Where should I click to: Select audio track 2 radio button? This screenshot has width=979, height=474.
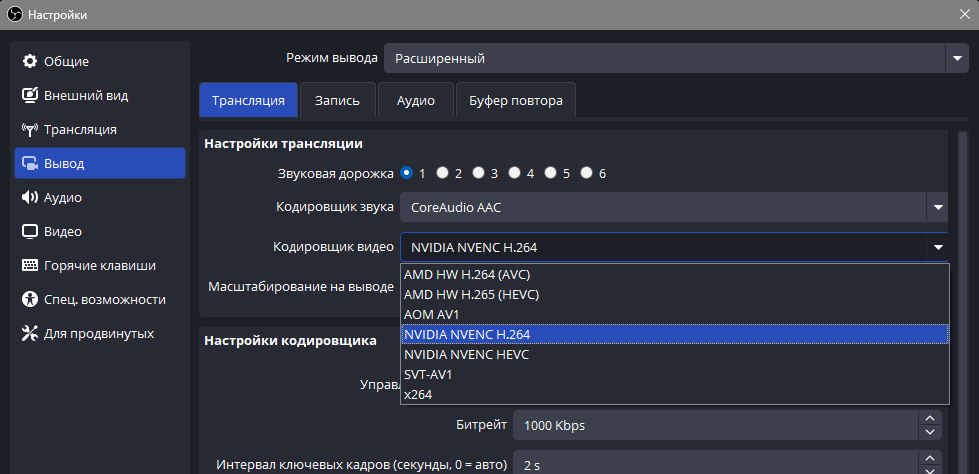[x=443, y=173]
